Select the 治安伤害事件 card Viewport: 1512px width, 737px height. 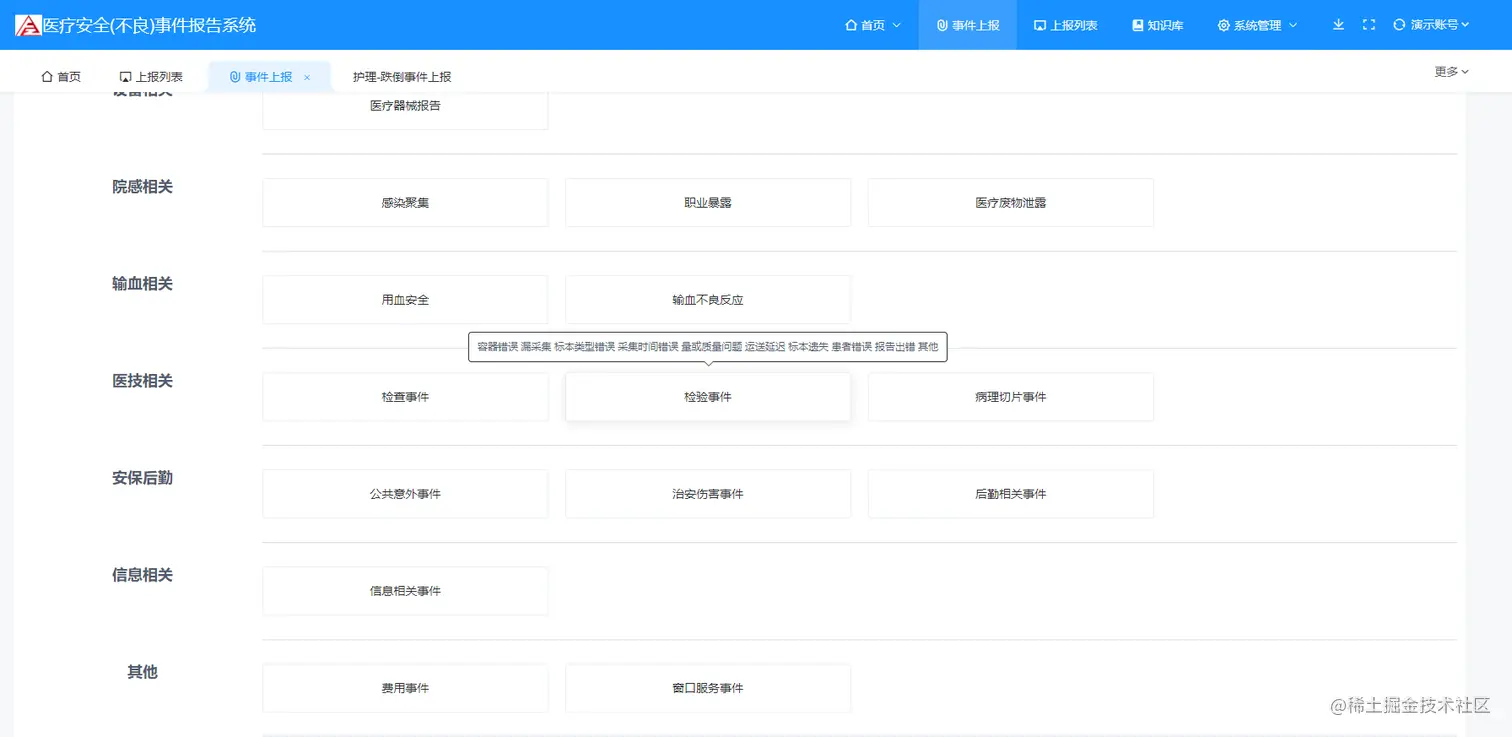click(x=708, y=494)
